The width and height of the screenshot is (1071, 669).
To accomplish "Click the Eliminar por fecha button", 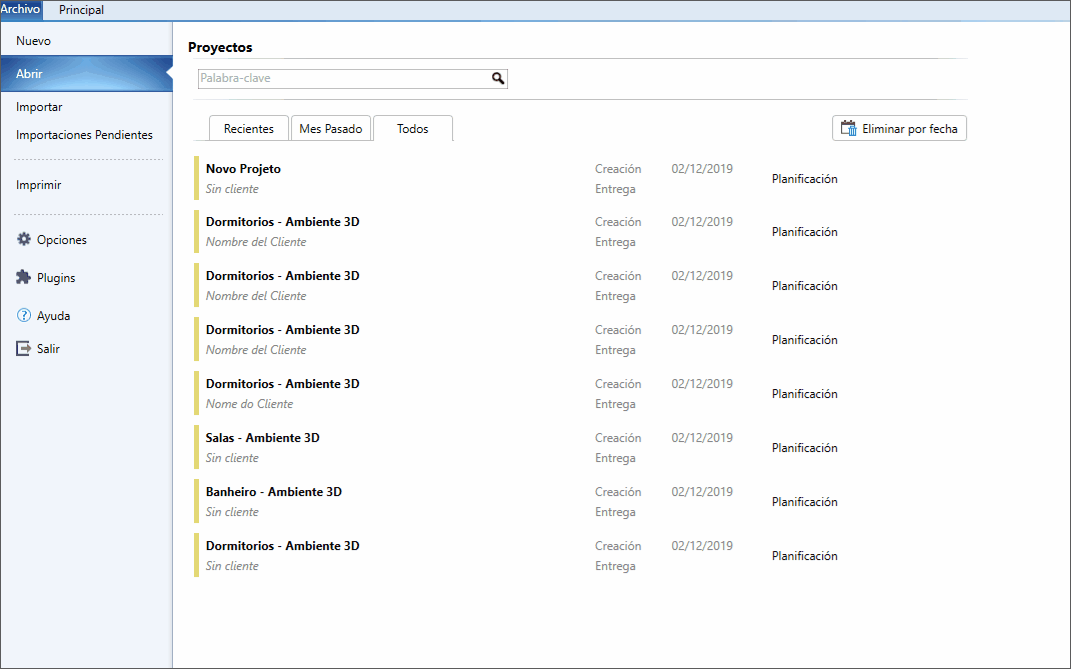I will click(899, 128).
